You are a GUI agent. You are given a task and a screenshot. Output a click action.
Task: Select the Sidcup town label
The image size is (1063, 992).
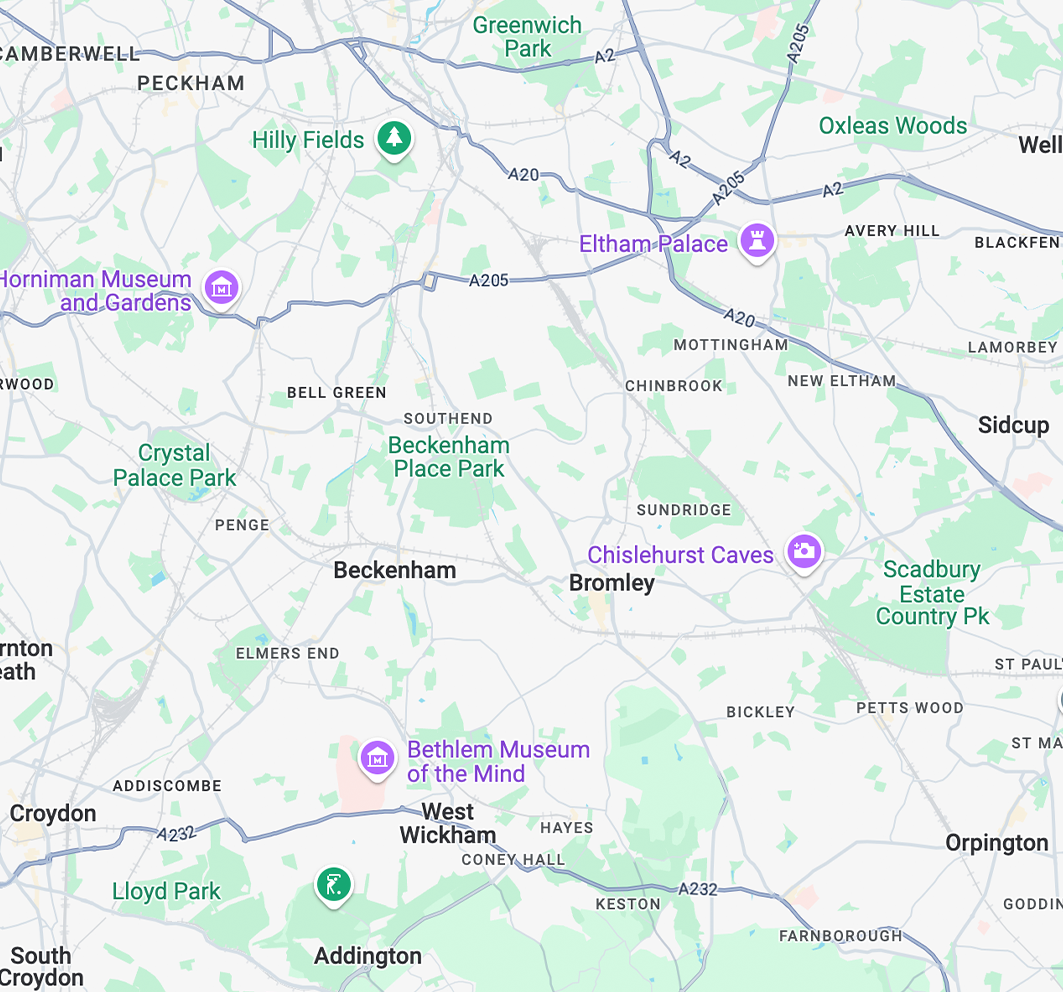tap(1014, 425)
